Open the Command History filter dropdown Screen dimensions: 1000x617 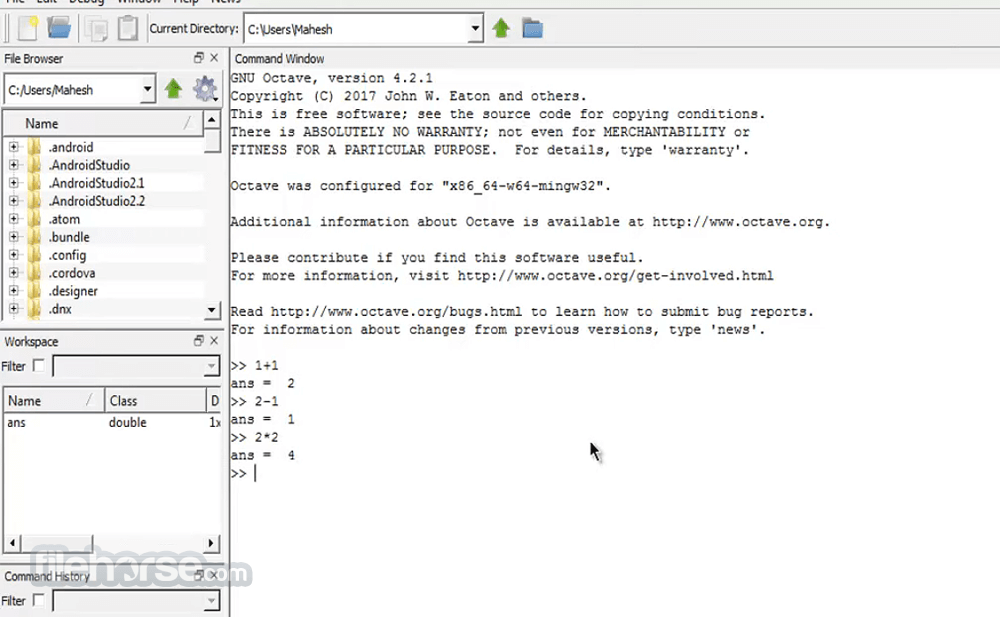(211, 601)
